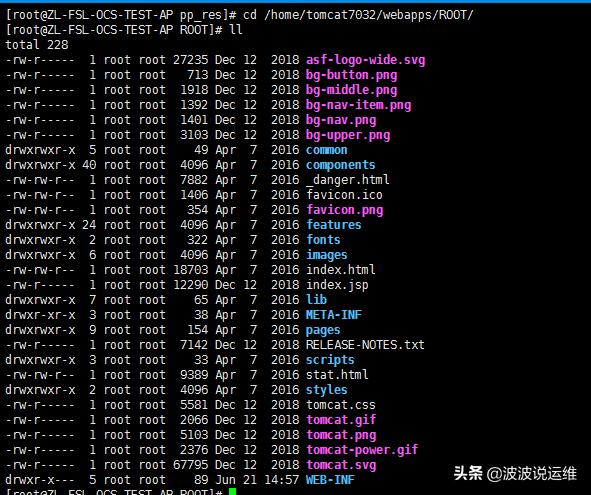Click the drwxr-x--- permissions of WEB-INF

click(40, 480)
